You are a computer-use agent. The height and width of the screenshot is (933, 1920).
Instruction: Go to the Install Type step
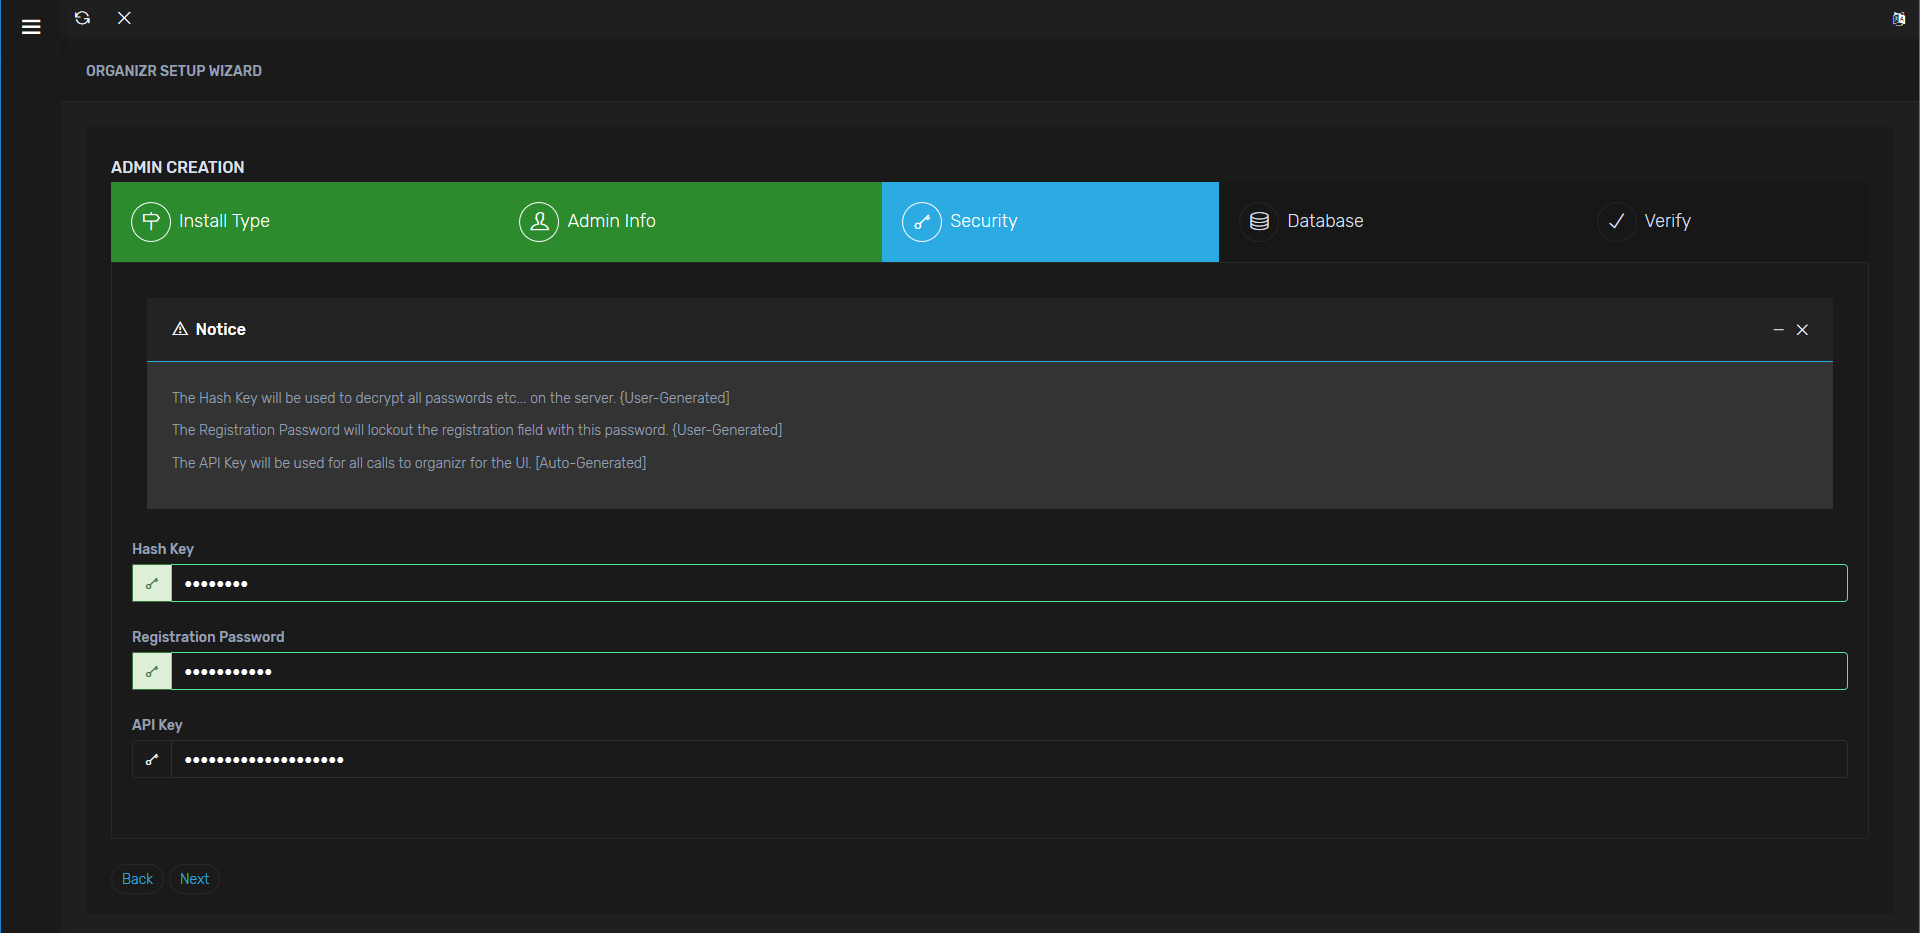click(304, 221)
